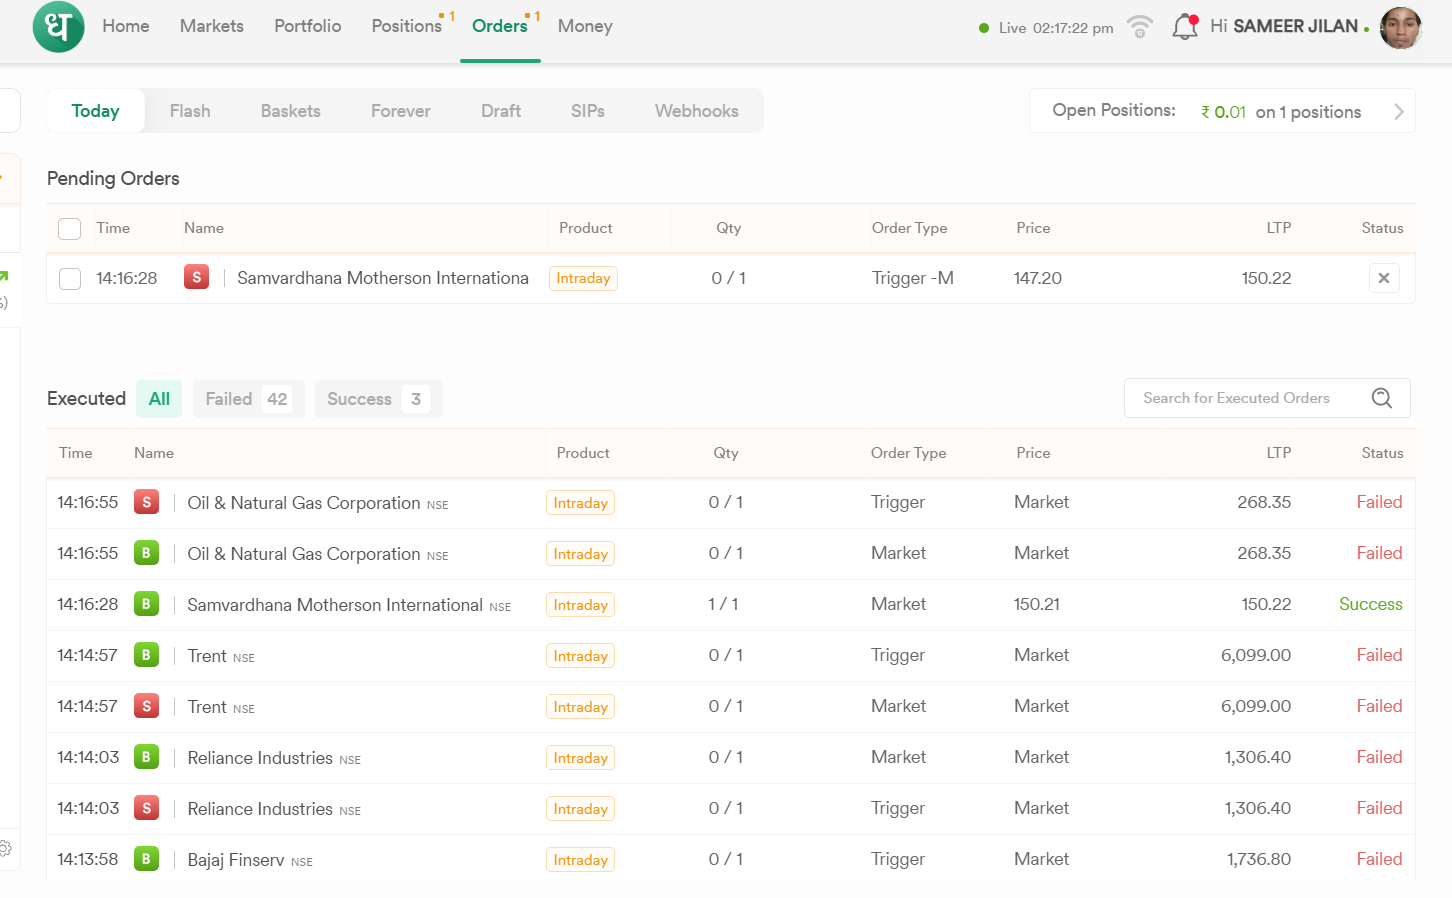Click the Executed table Order Type header
Screen dimensions: 1452x898
908,453
